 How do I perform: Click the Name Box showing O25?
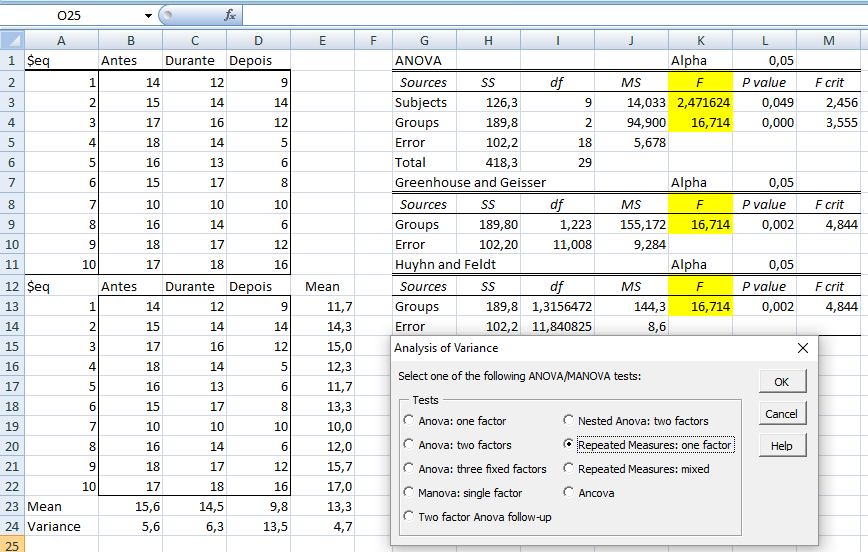click(69, 16)
